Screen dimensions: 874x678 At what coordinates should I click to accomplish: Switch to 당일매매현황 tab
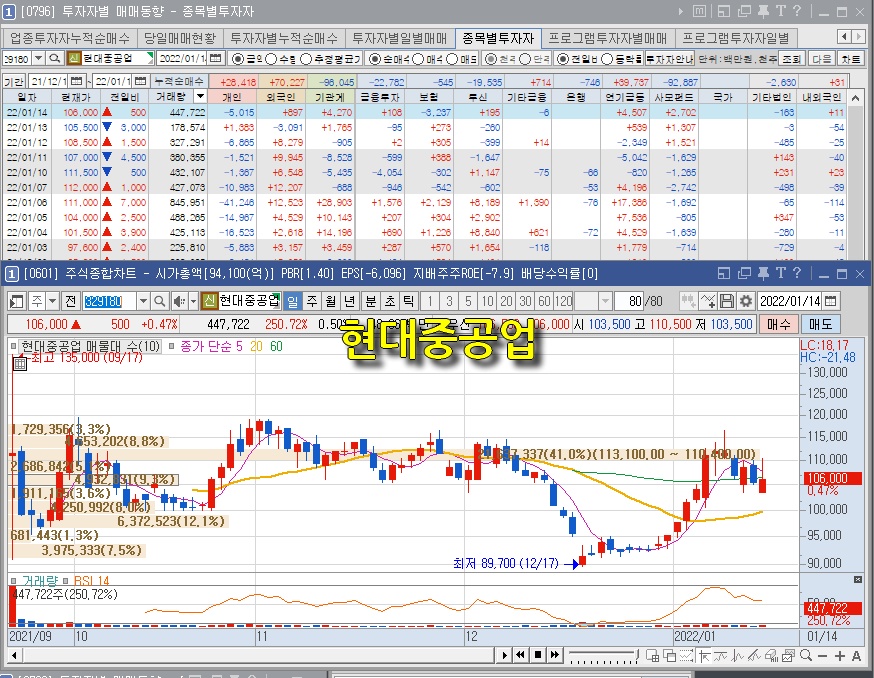click(179, 38)
